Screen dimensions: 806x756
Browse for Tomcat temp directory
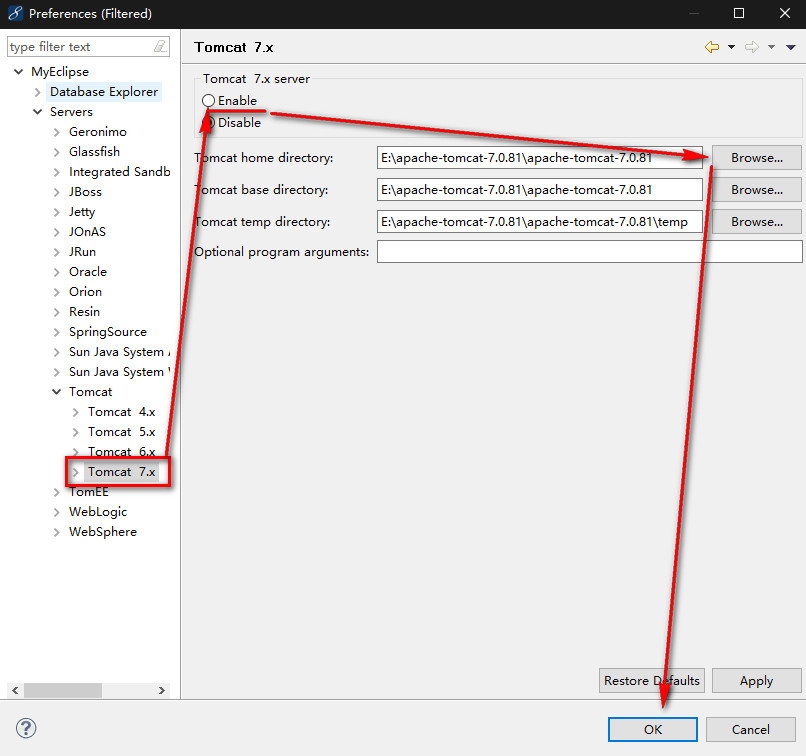coord(757,222)
